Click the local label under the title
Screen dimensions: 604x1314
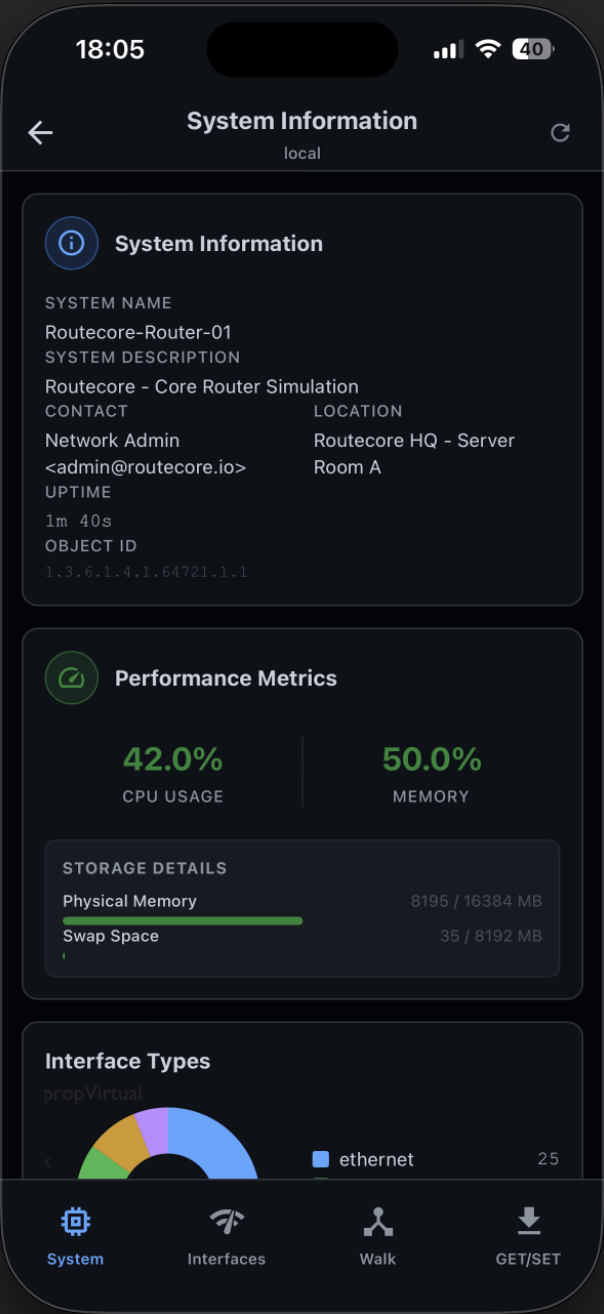coord(302,153)
